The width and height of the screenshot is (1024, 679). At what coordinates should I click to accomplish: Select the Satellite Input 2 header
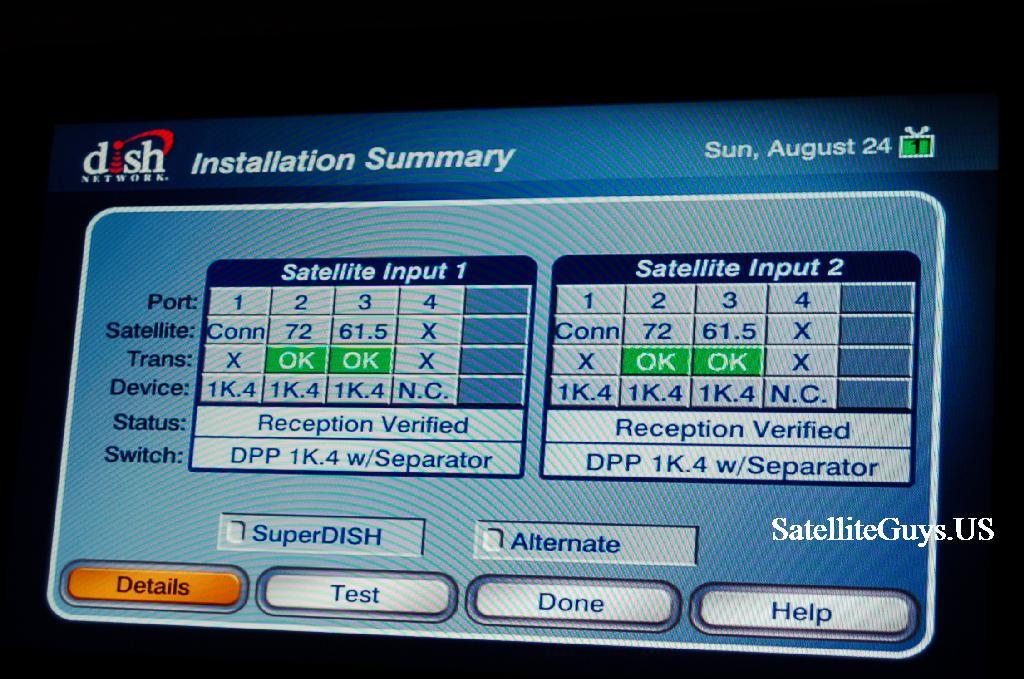click(739, 268)
